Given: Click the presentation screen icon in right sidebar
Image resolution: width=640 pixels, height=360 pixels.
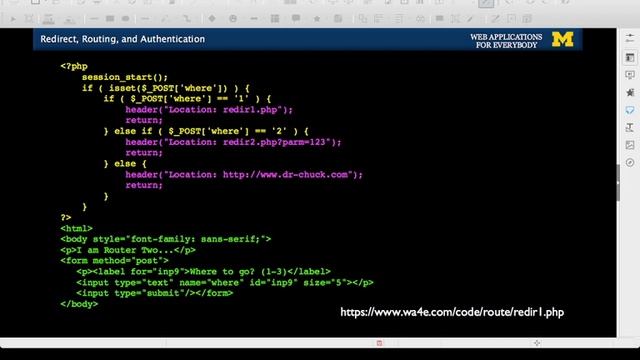Looking at the screenshot, I should [630, 75].
